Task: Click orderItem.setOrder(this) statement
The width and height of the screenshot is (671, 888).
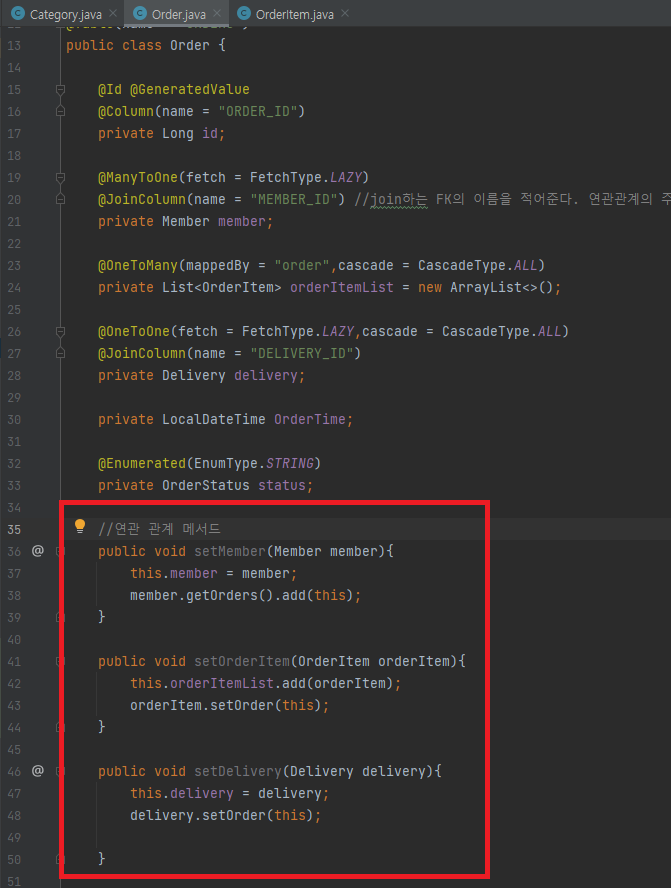Action: 229,705
